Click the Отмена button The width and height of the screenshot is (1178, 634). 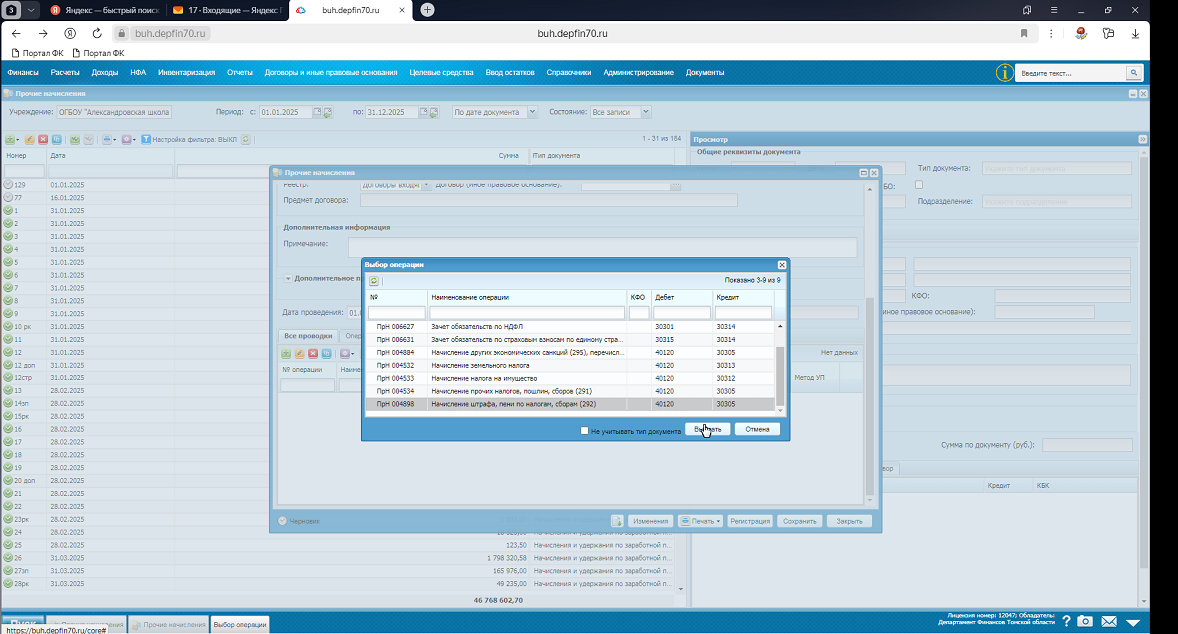coord(757,430)
